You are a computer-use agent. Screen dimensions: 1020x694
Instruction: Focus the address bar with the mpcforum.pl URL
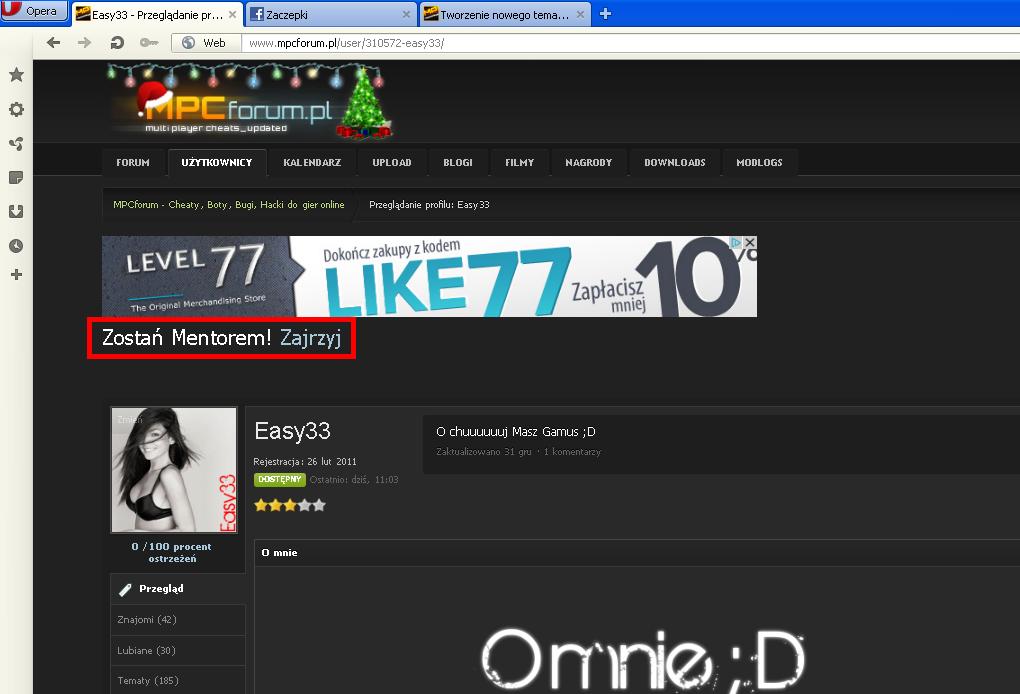(x=631, y=43)
